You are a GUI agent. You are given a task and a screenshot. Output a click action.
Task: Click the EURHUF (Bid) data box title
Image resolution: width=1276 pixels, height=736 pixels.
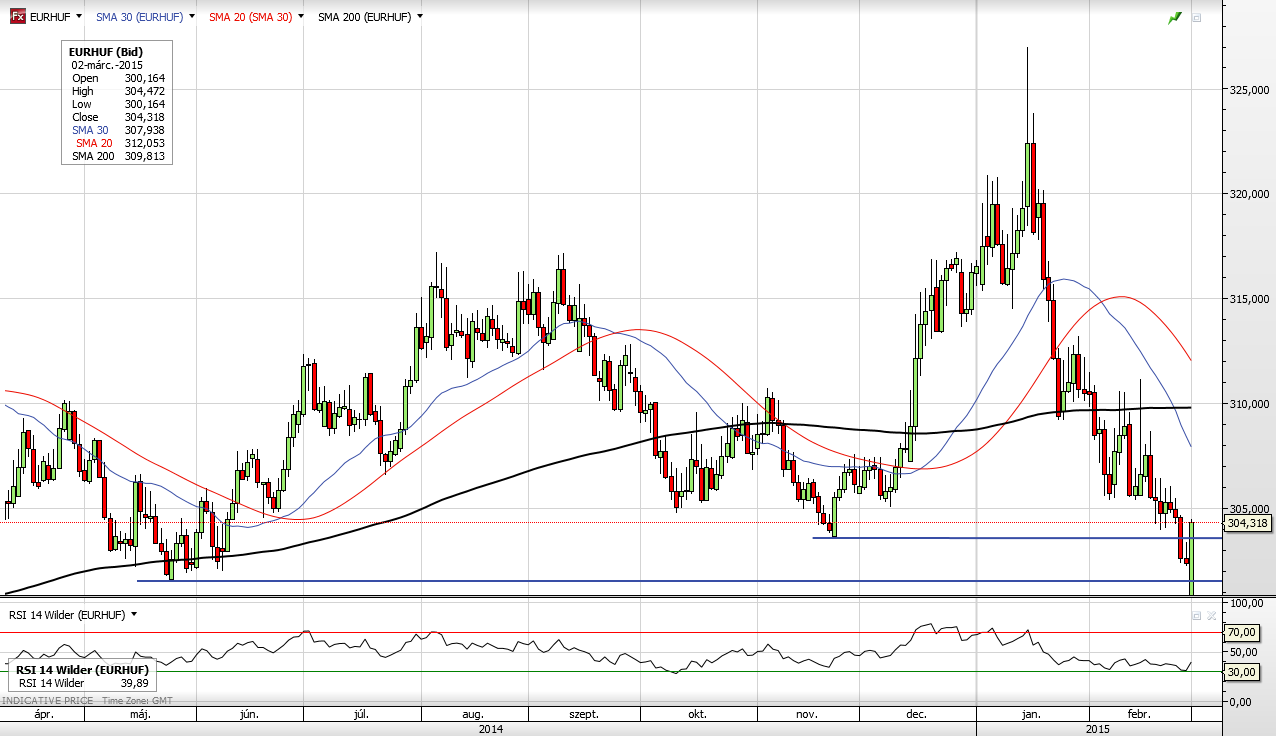tap(105, 52)
